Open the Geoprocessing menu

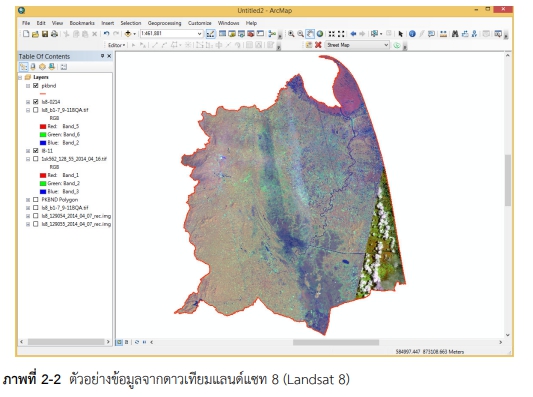coord(165,23)
